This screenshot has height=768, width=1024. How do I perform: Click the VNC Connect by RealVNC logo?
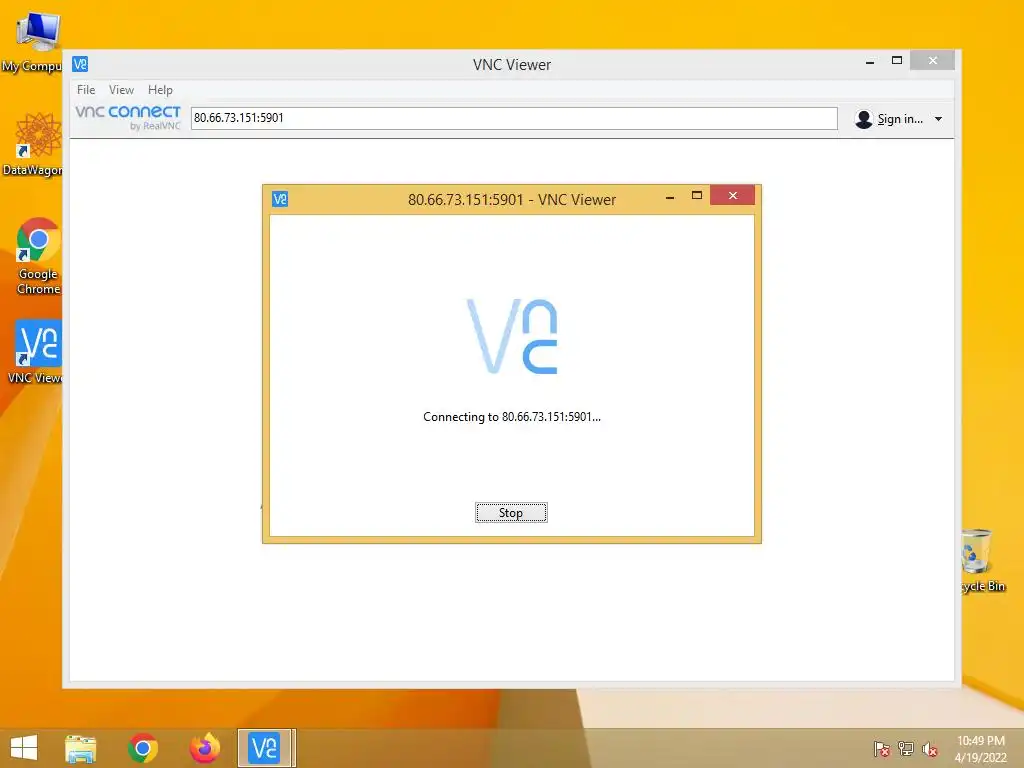[128, 118]
